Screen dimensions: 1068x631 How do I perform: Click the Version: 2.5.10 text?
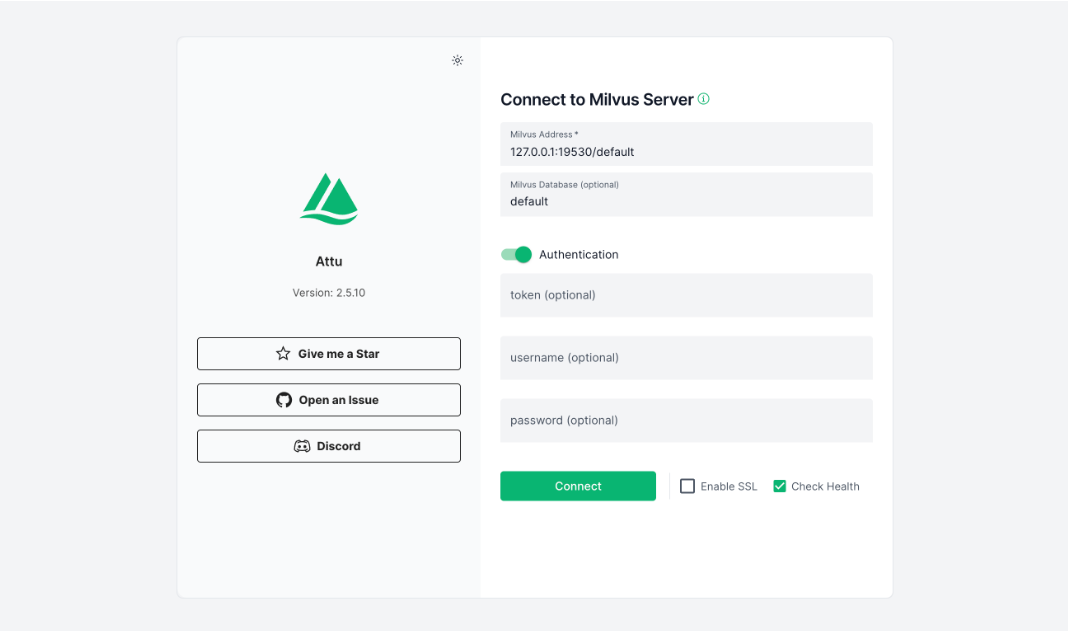[x=329, y=293]
